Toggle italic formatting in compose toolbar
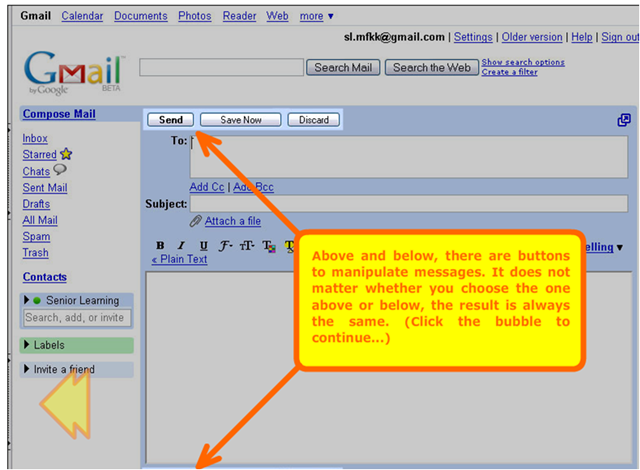640x470 pixels. (x=181, y=245)
